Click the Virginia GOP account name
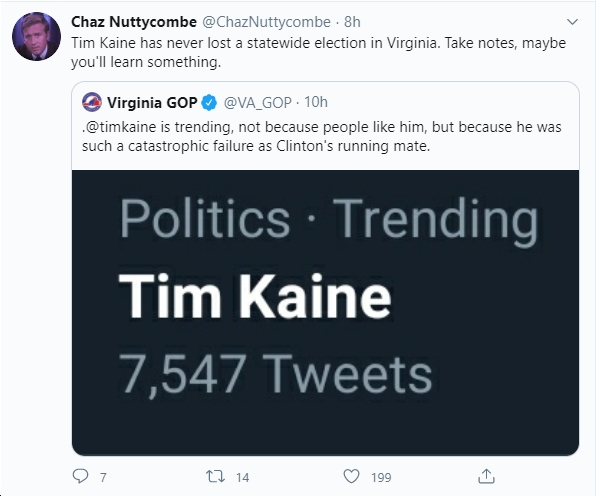 tap(152, 102)
